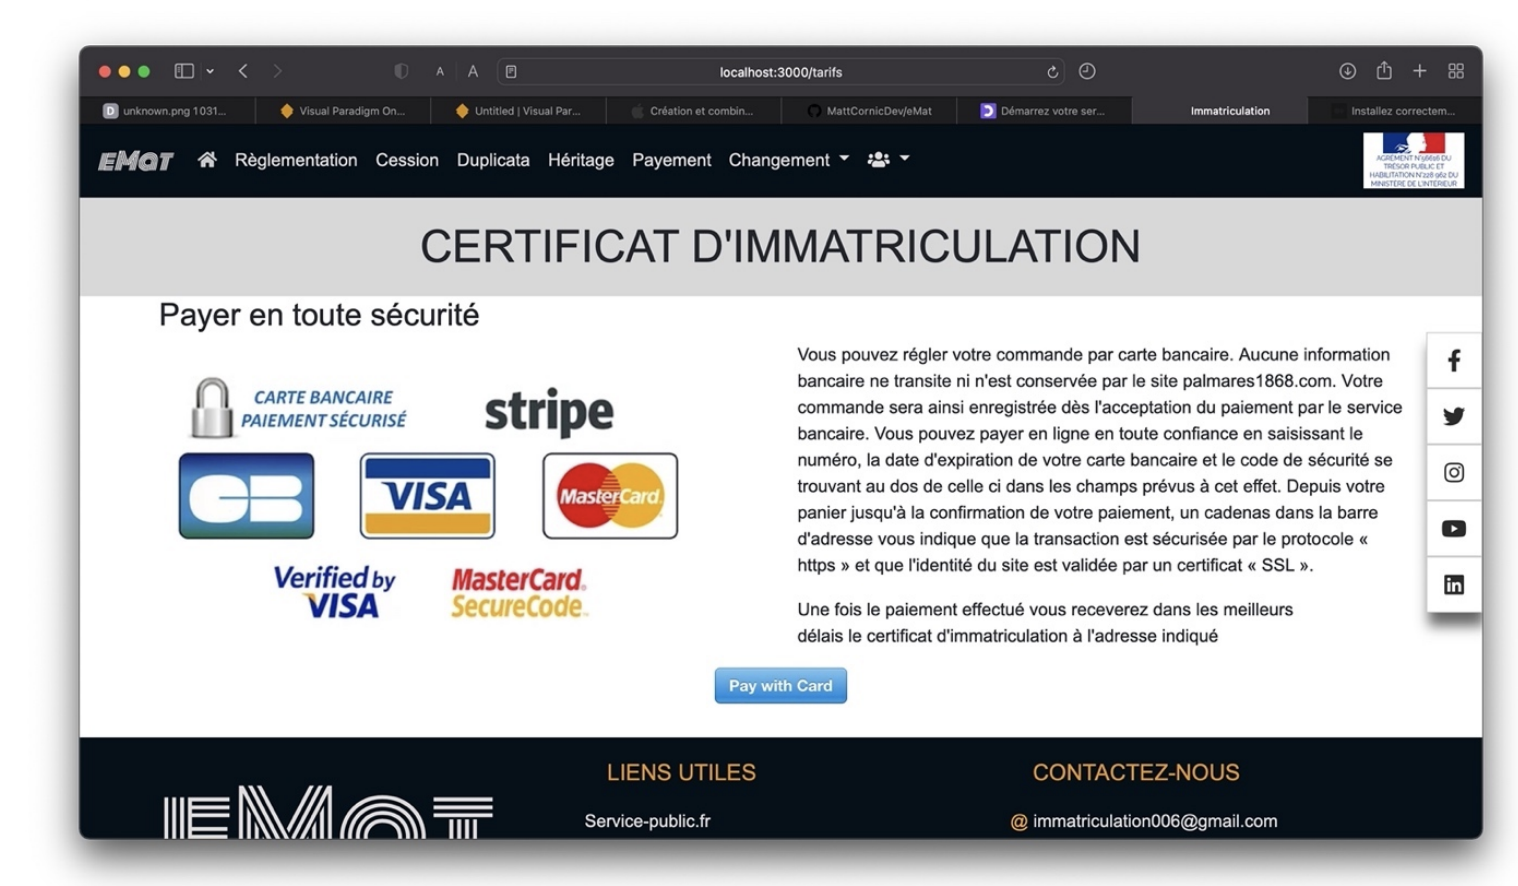Screen dimensions: 1518x886
Task: Open the Cession menu item
Action: click(407, 160)
